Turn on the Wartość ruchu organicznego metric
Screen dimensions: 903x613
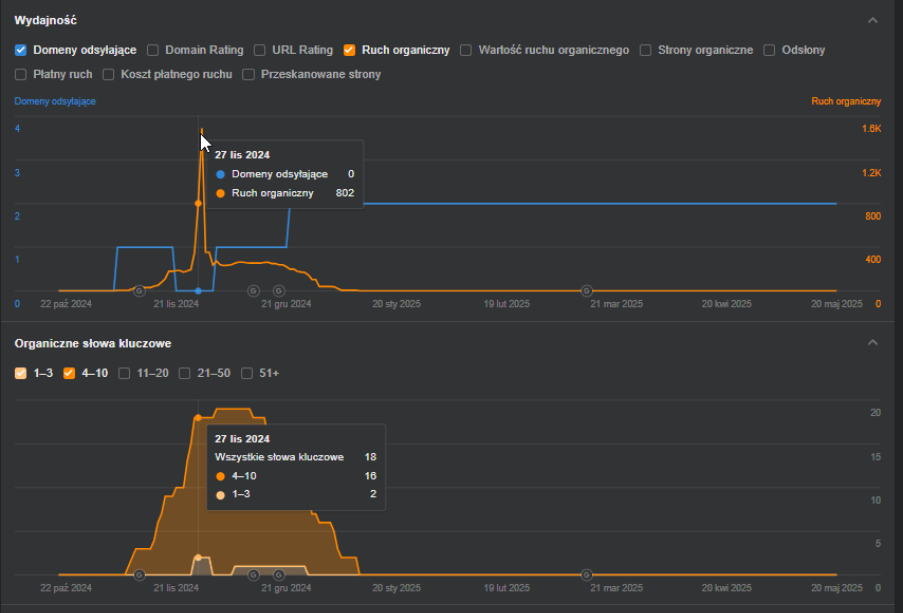point(466,49)
